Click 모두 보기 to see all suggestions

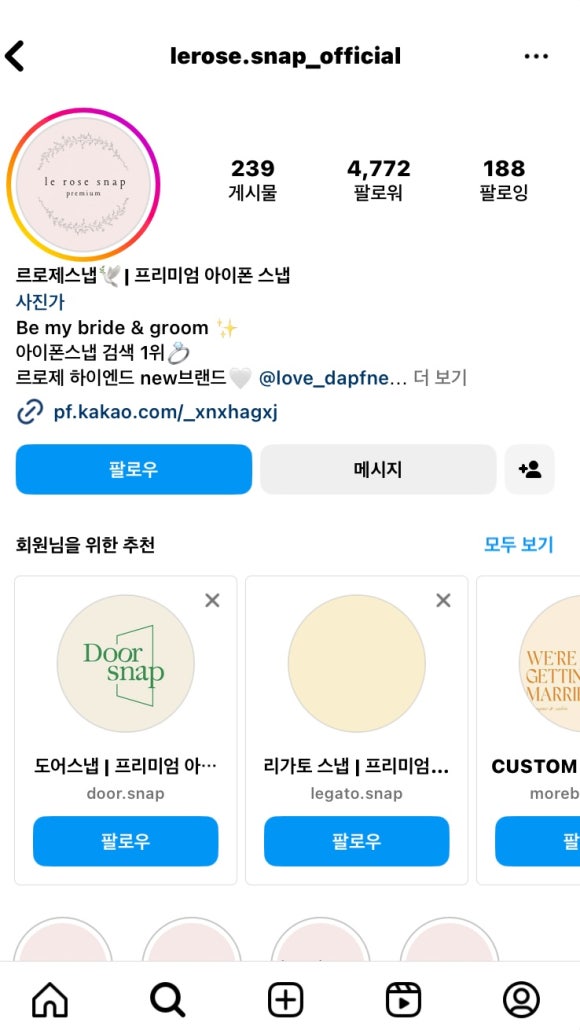(519, 545)
